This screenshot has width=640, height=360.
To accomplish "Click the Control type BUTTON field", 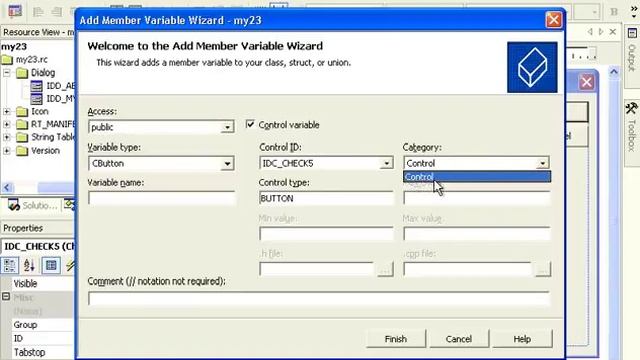I will click(326, 198).
